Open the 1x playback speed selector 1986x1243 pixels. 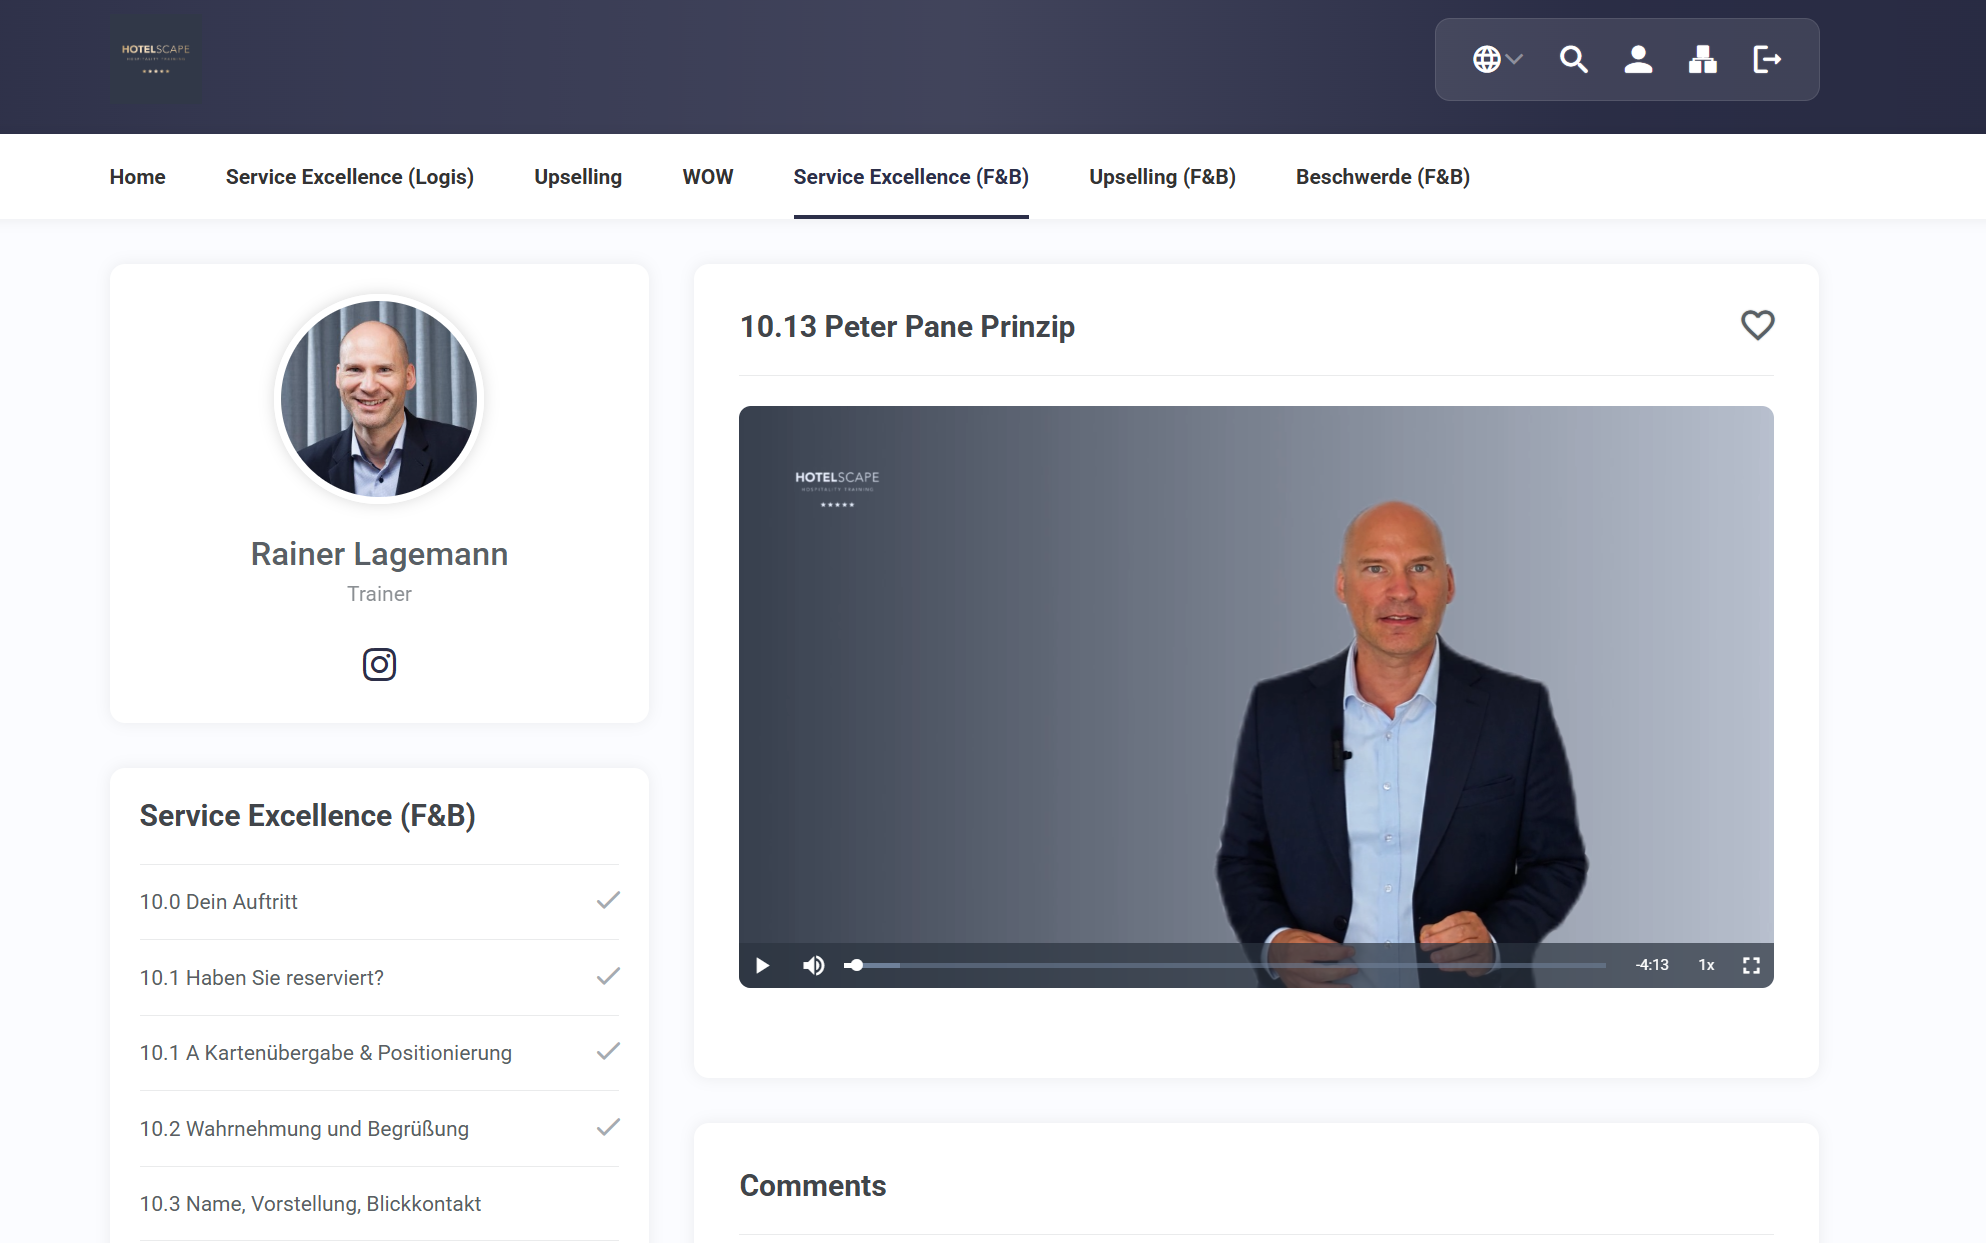[x=1706, y=964]
